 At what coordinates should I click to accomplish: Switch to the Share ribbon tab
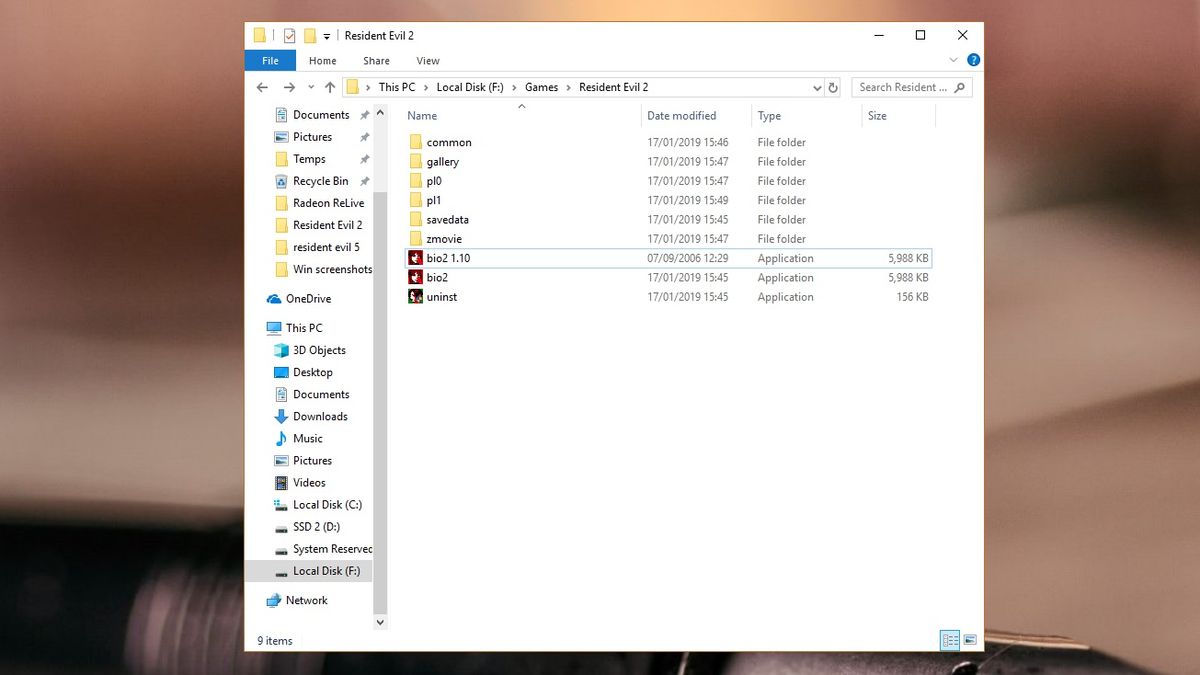(x=376, y=60)
